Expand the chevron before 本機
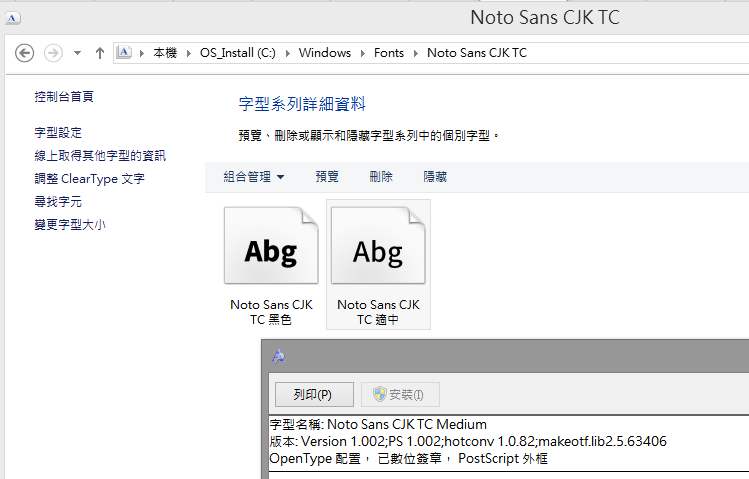Image resolution: width=749 pixels, height=479 pixels. click(142, 53)
